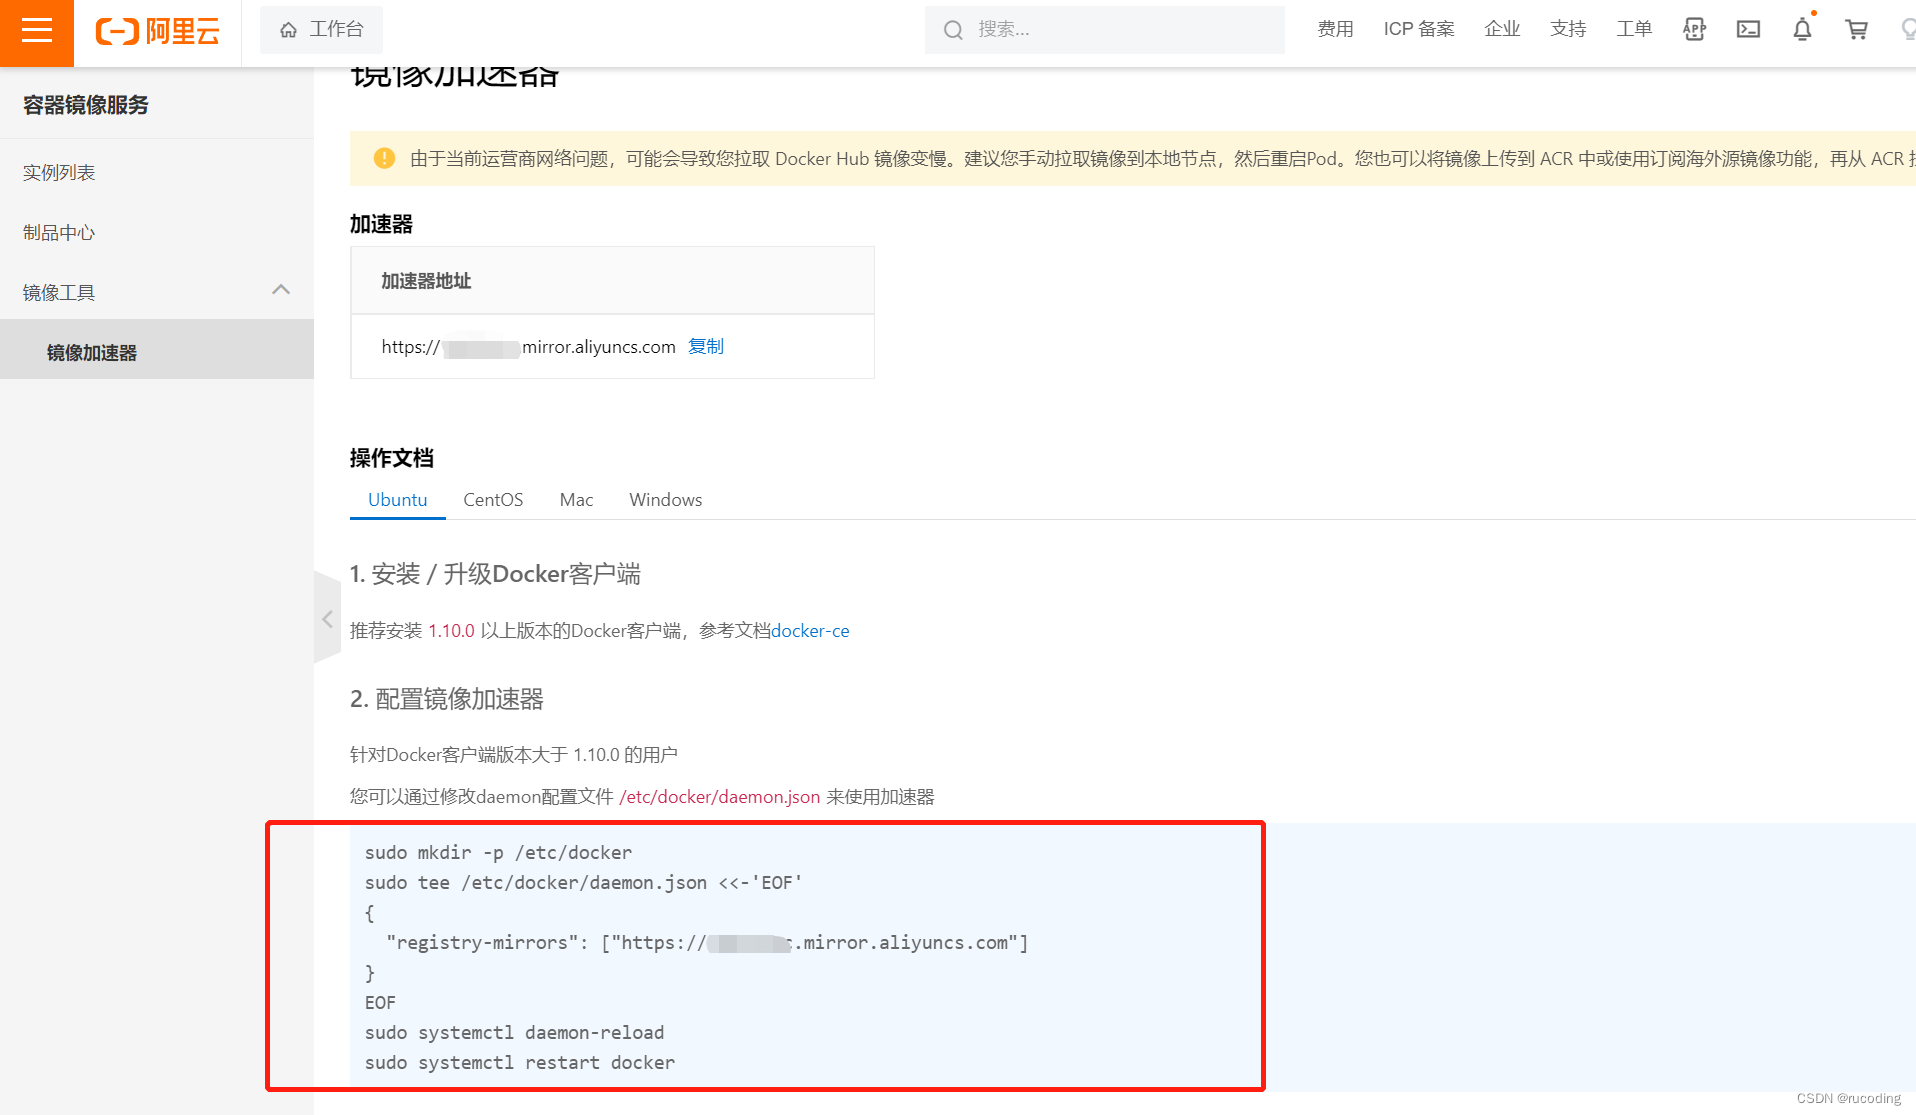Switch to the Ubuntu tab
This screenshot has width=1916, height=1115.
pos(397,499)
